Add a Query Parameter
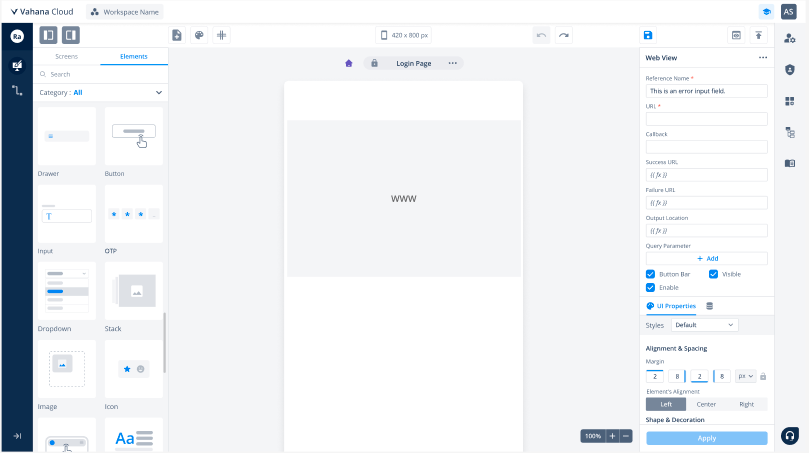The height and width of the screenshot is (453, 809). pos(706,258)
